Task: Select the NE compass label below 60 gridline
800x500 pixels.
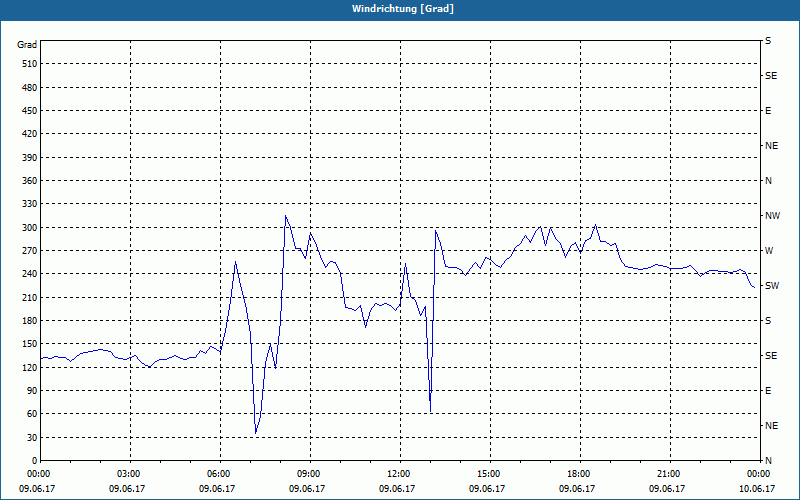Action: tap(771, 426)
